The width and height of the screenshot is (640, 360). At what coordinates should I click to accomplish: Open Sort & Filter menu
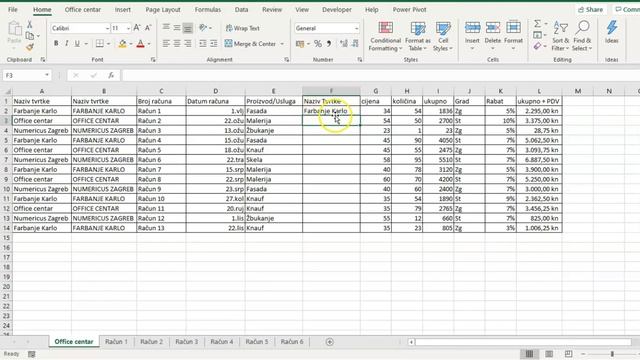pyautogui.click(x=560, y=36)
